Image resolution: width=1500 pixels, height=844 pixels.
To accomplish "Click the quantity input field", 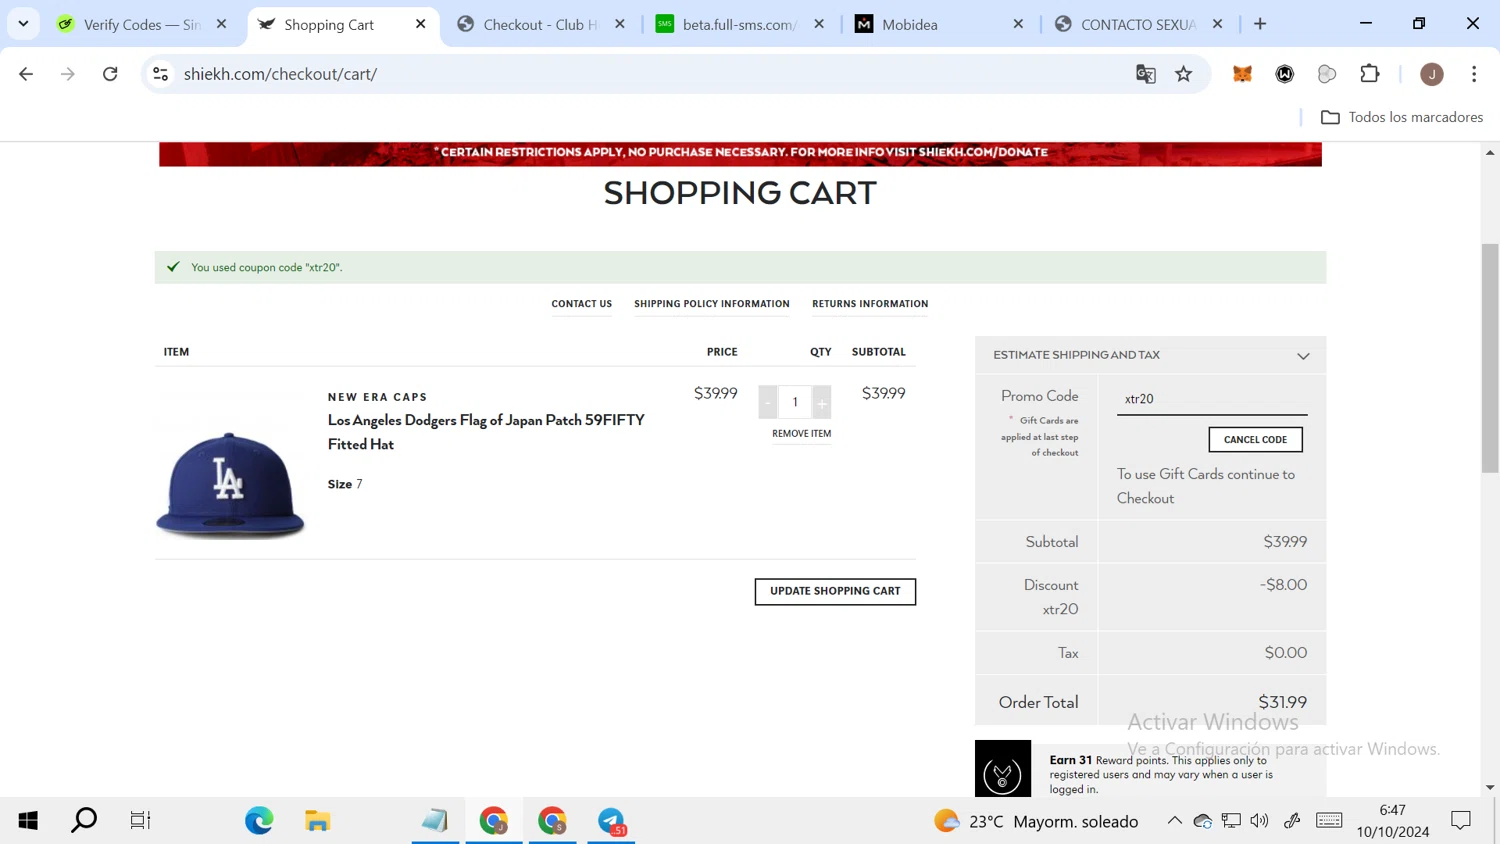I will tap(795, 402).
